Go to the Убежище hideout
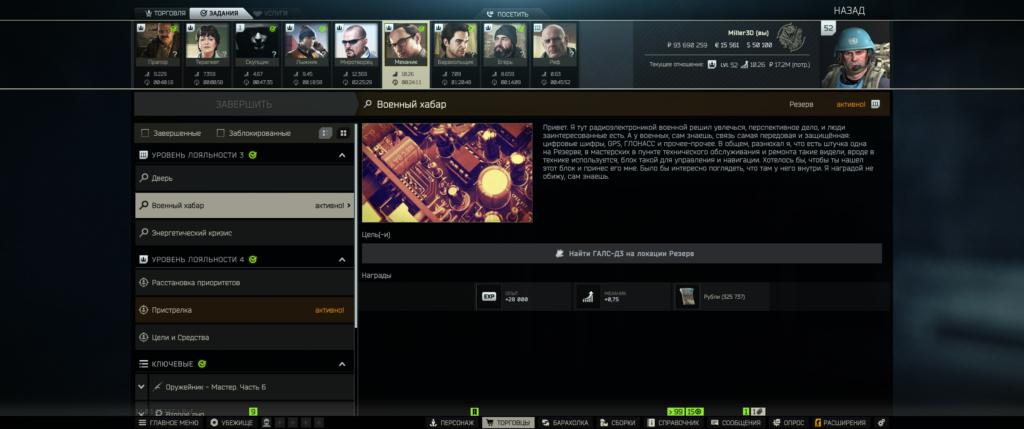This screenshot has width=1024, height=429. click(231, 423)
